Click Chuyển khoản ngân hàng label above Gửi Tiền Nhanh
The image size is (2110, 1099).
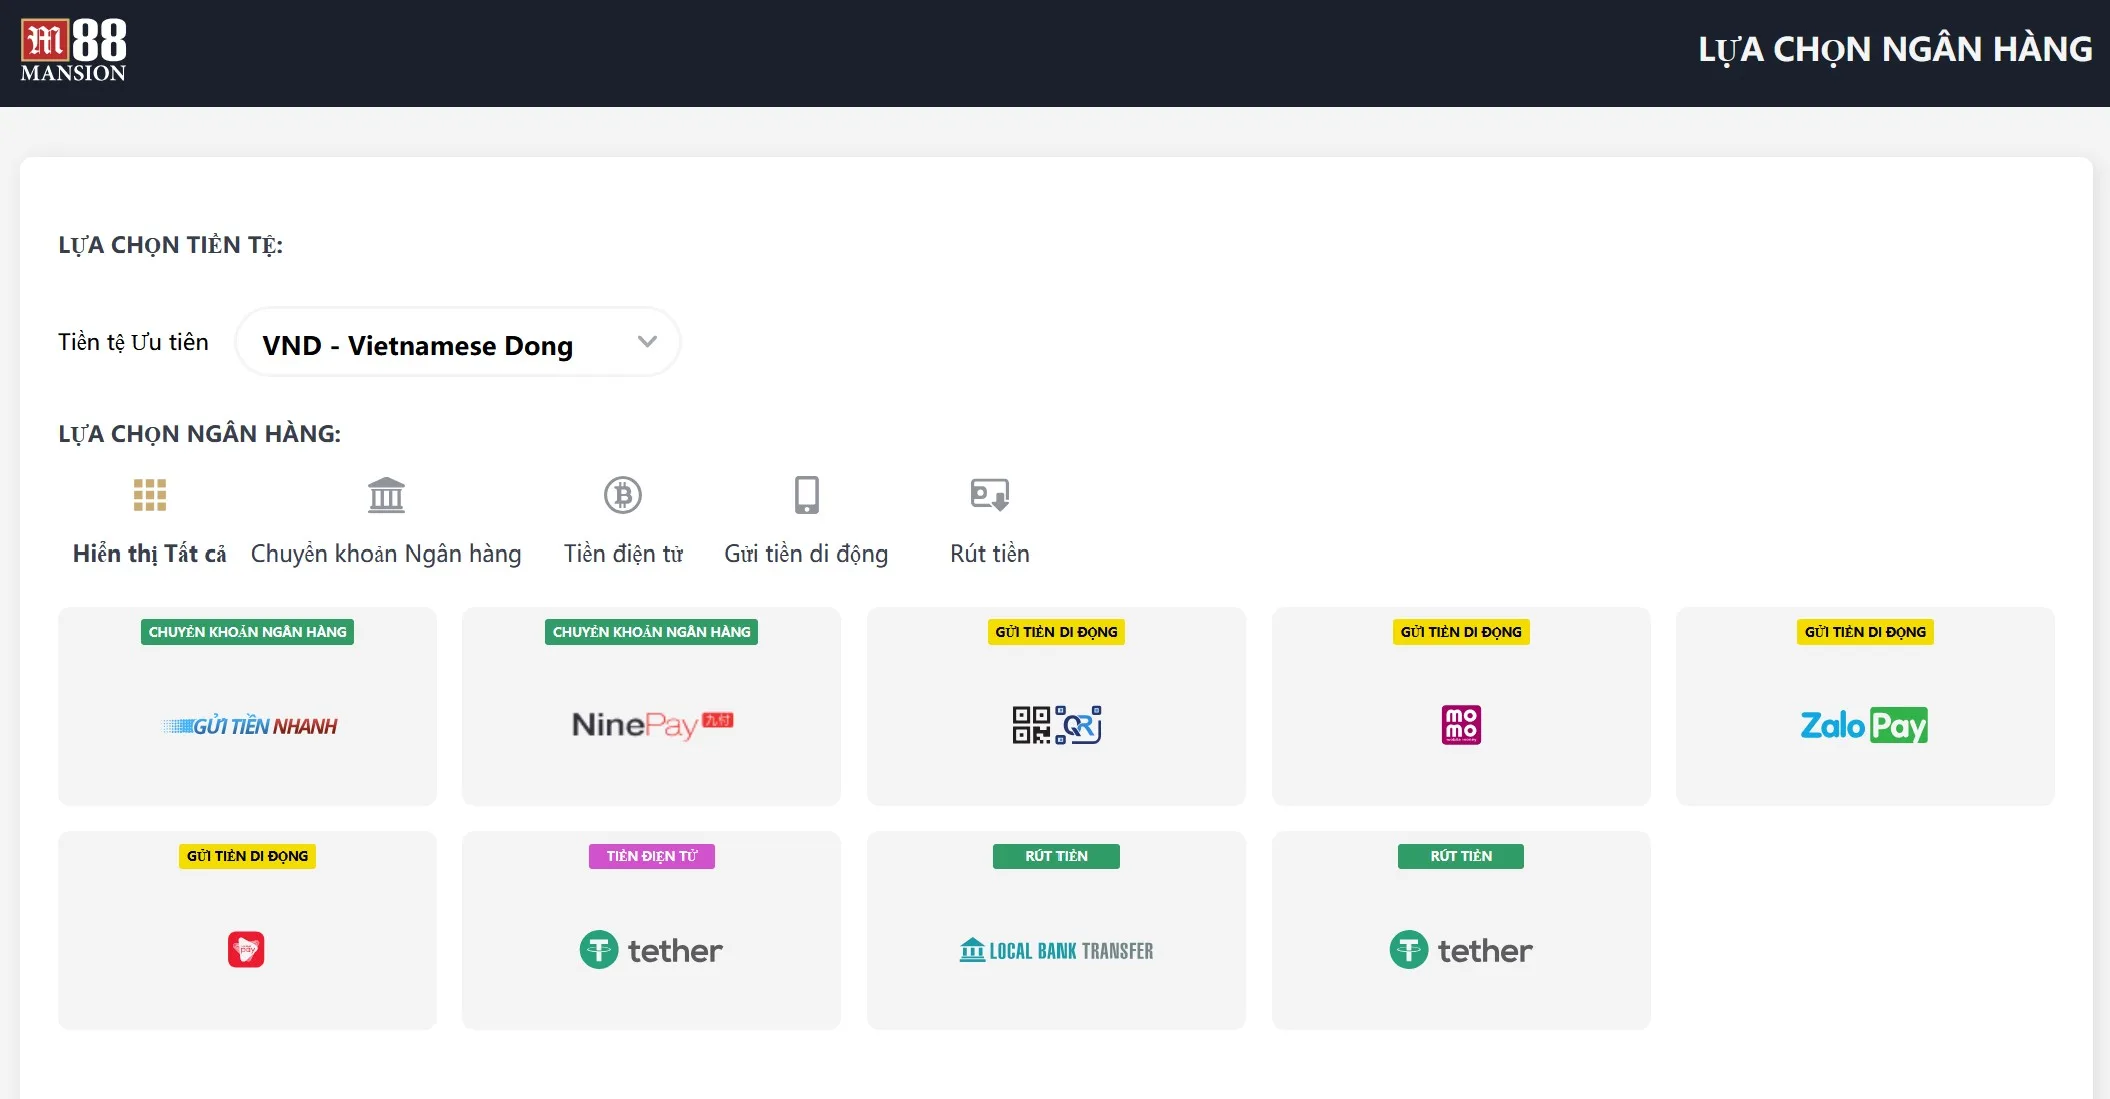[x=247, y=632]
